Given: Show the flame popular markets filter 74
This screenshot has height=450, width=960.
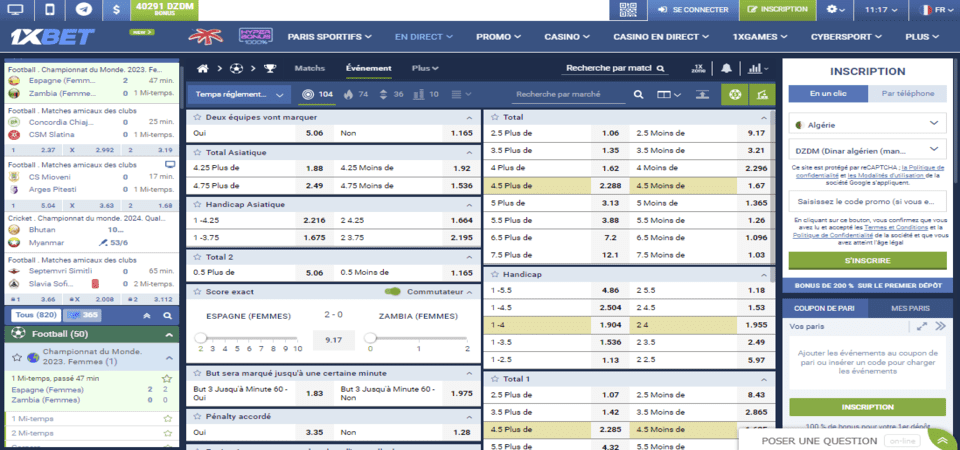Looking at the screenshot, I should pos(358,94).
